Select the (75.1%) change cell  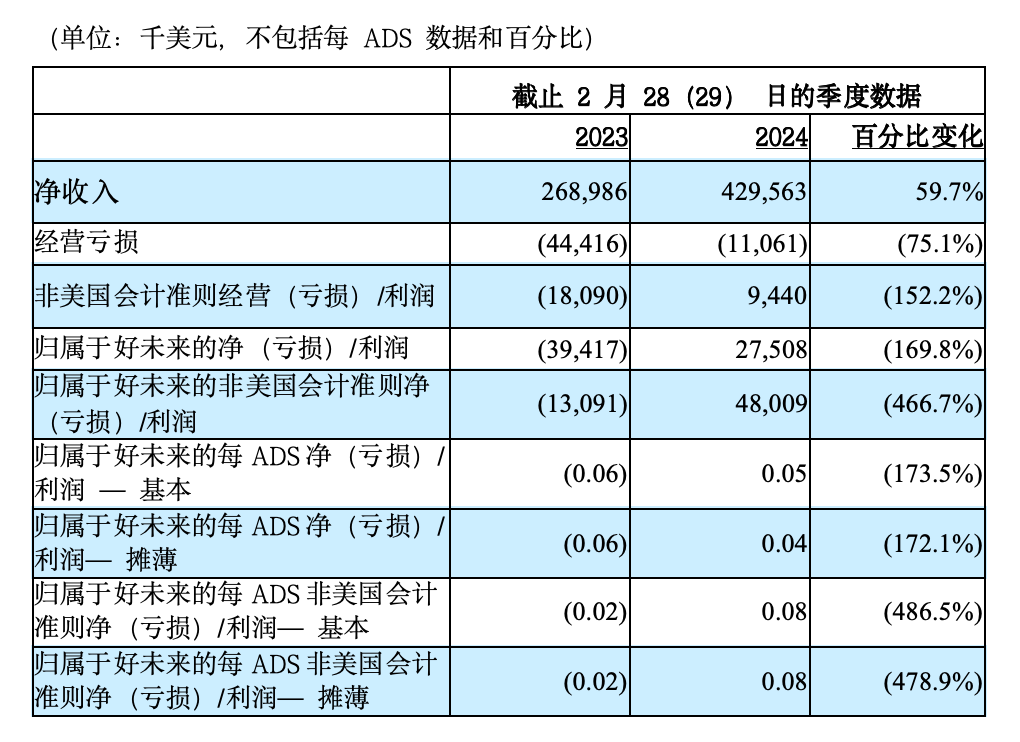click(x=932, y=244)
